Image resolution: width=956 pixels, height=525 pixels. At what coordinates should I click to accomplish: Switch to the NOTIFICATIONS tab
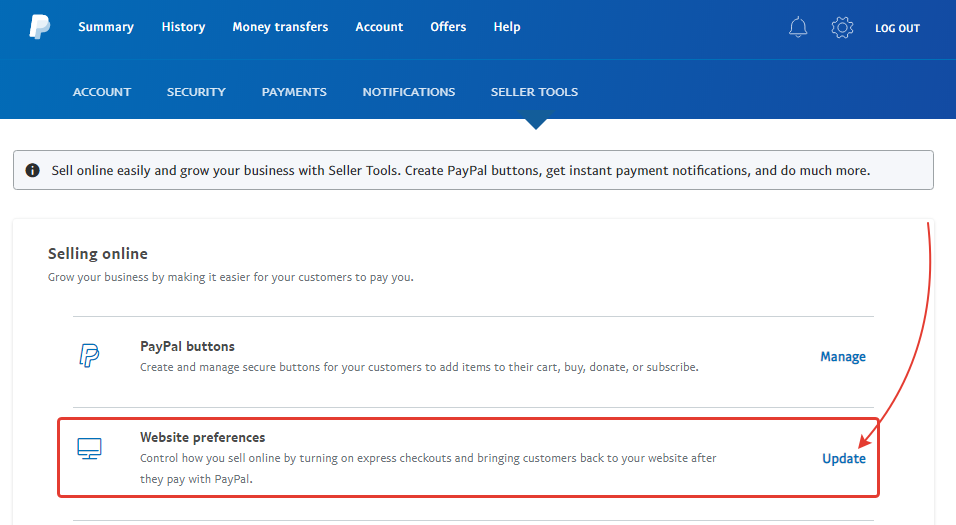click(409, 92)
